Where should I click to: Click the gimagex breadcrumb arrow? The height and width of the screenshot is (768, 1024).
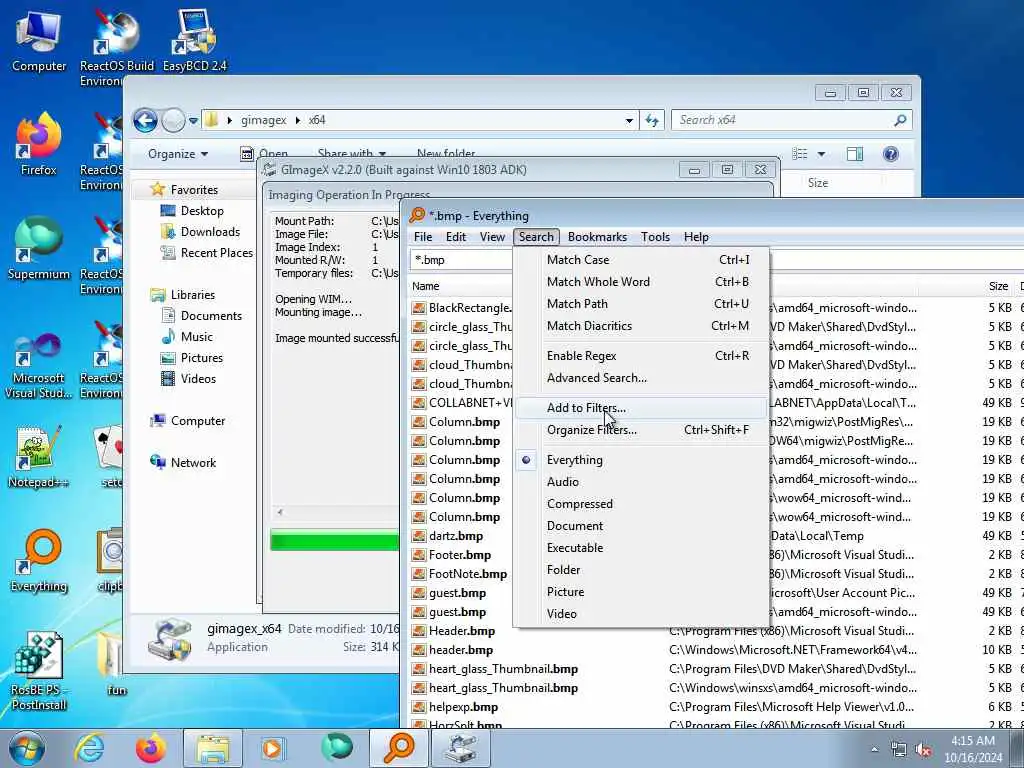(x=298, y=120)
